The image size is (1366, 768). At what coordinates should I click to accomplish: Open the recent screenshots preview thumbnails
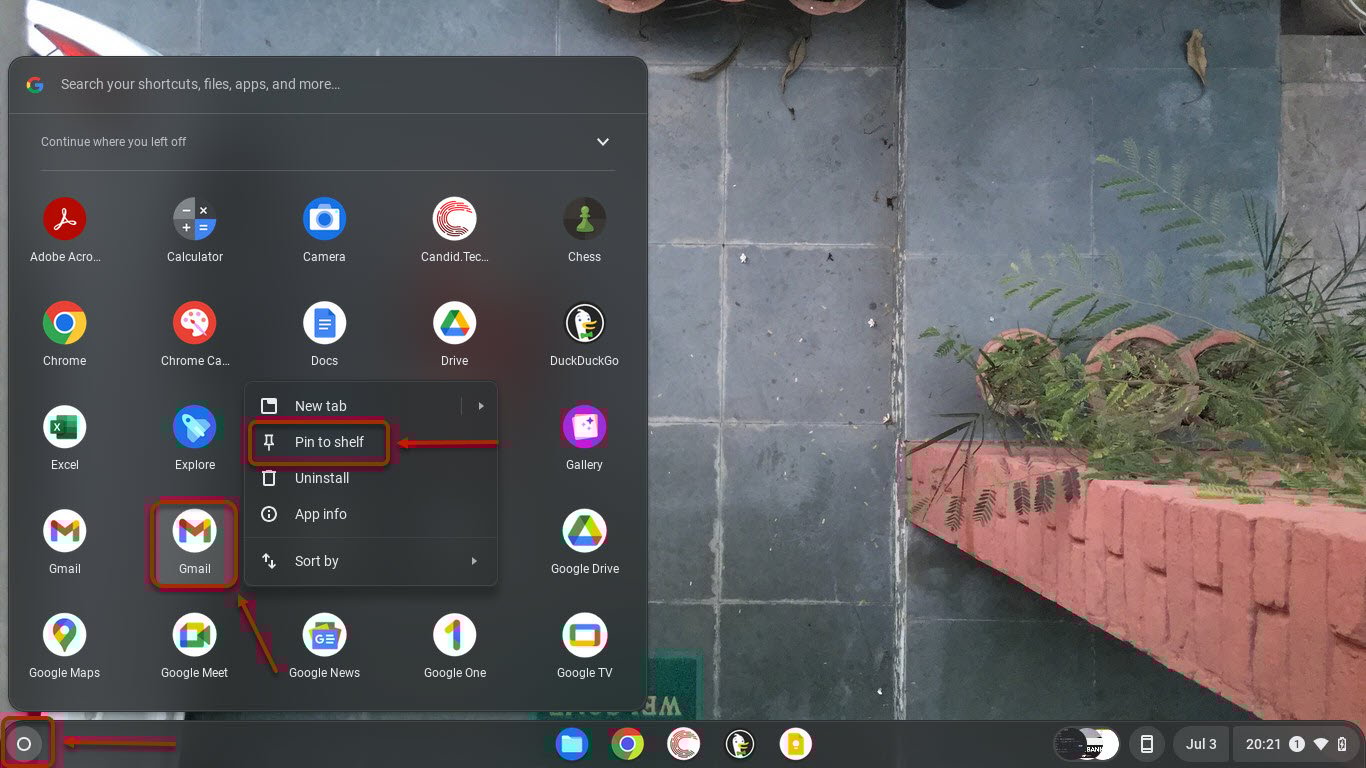[x=1086, y=744]
